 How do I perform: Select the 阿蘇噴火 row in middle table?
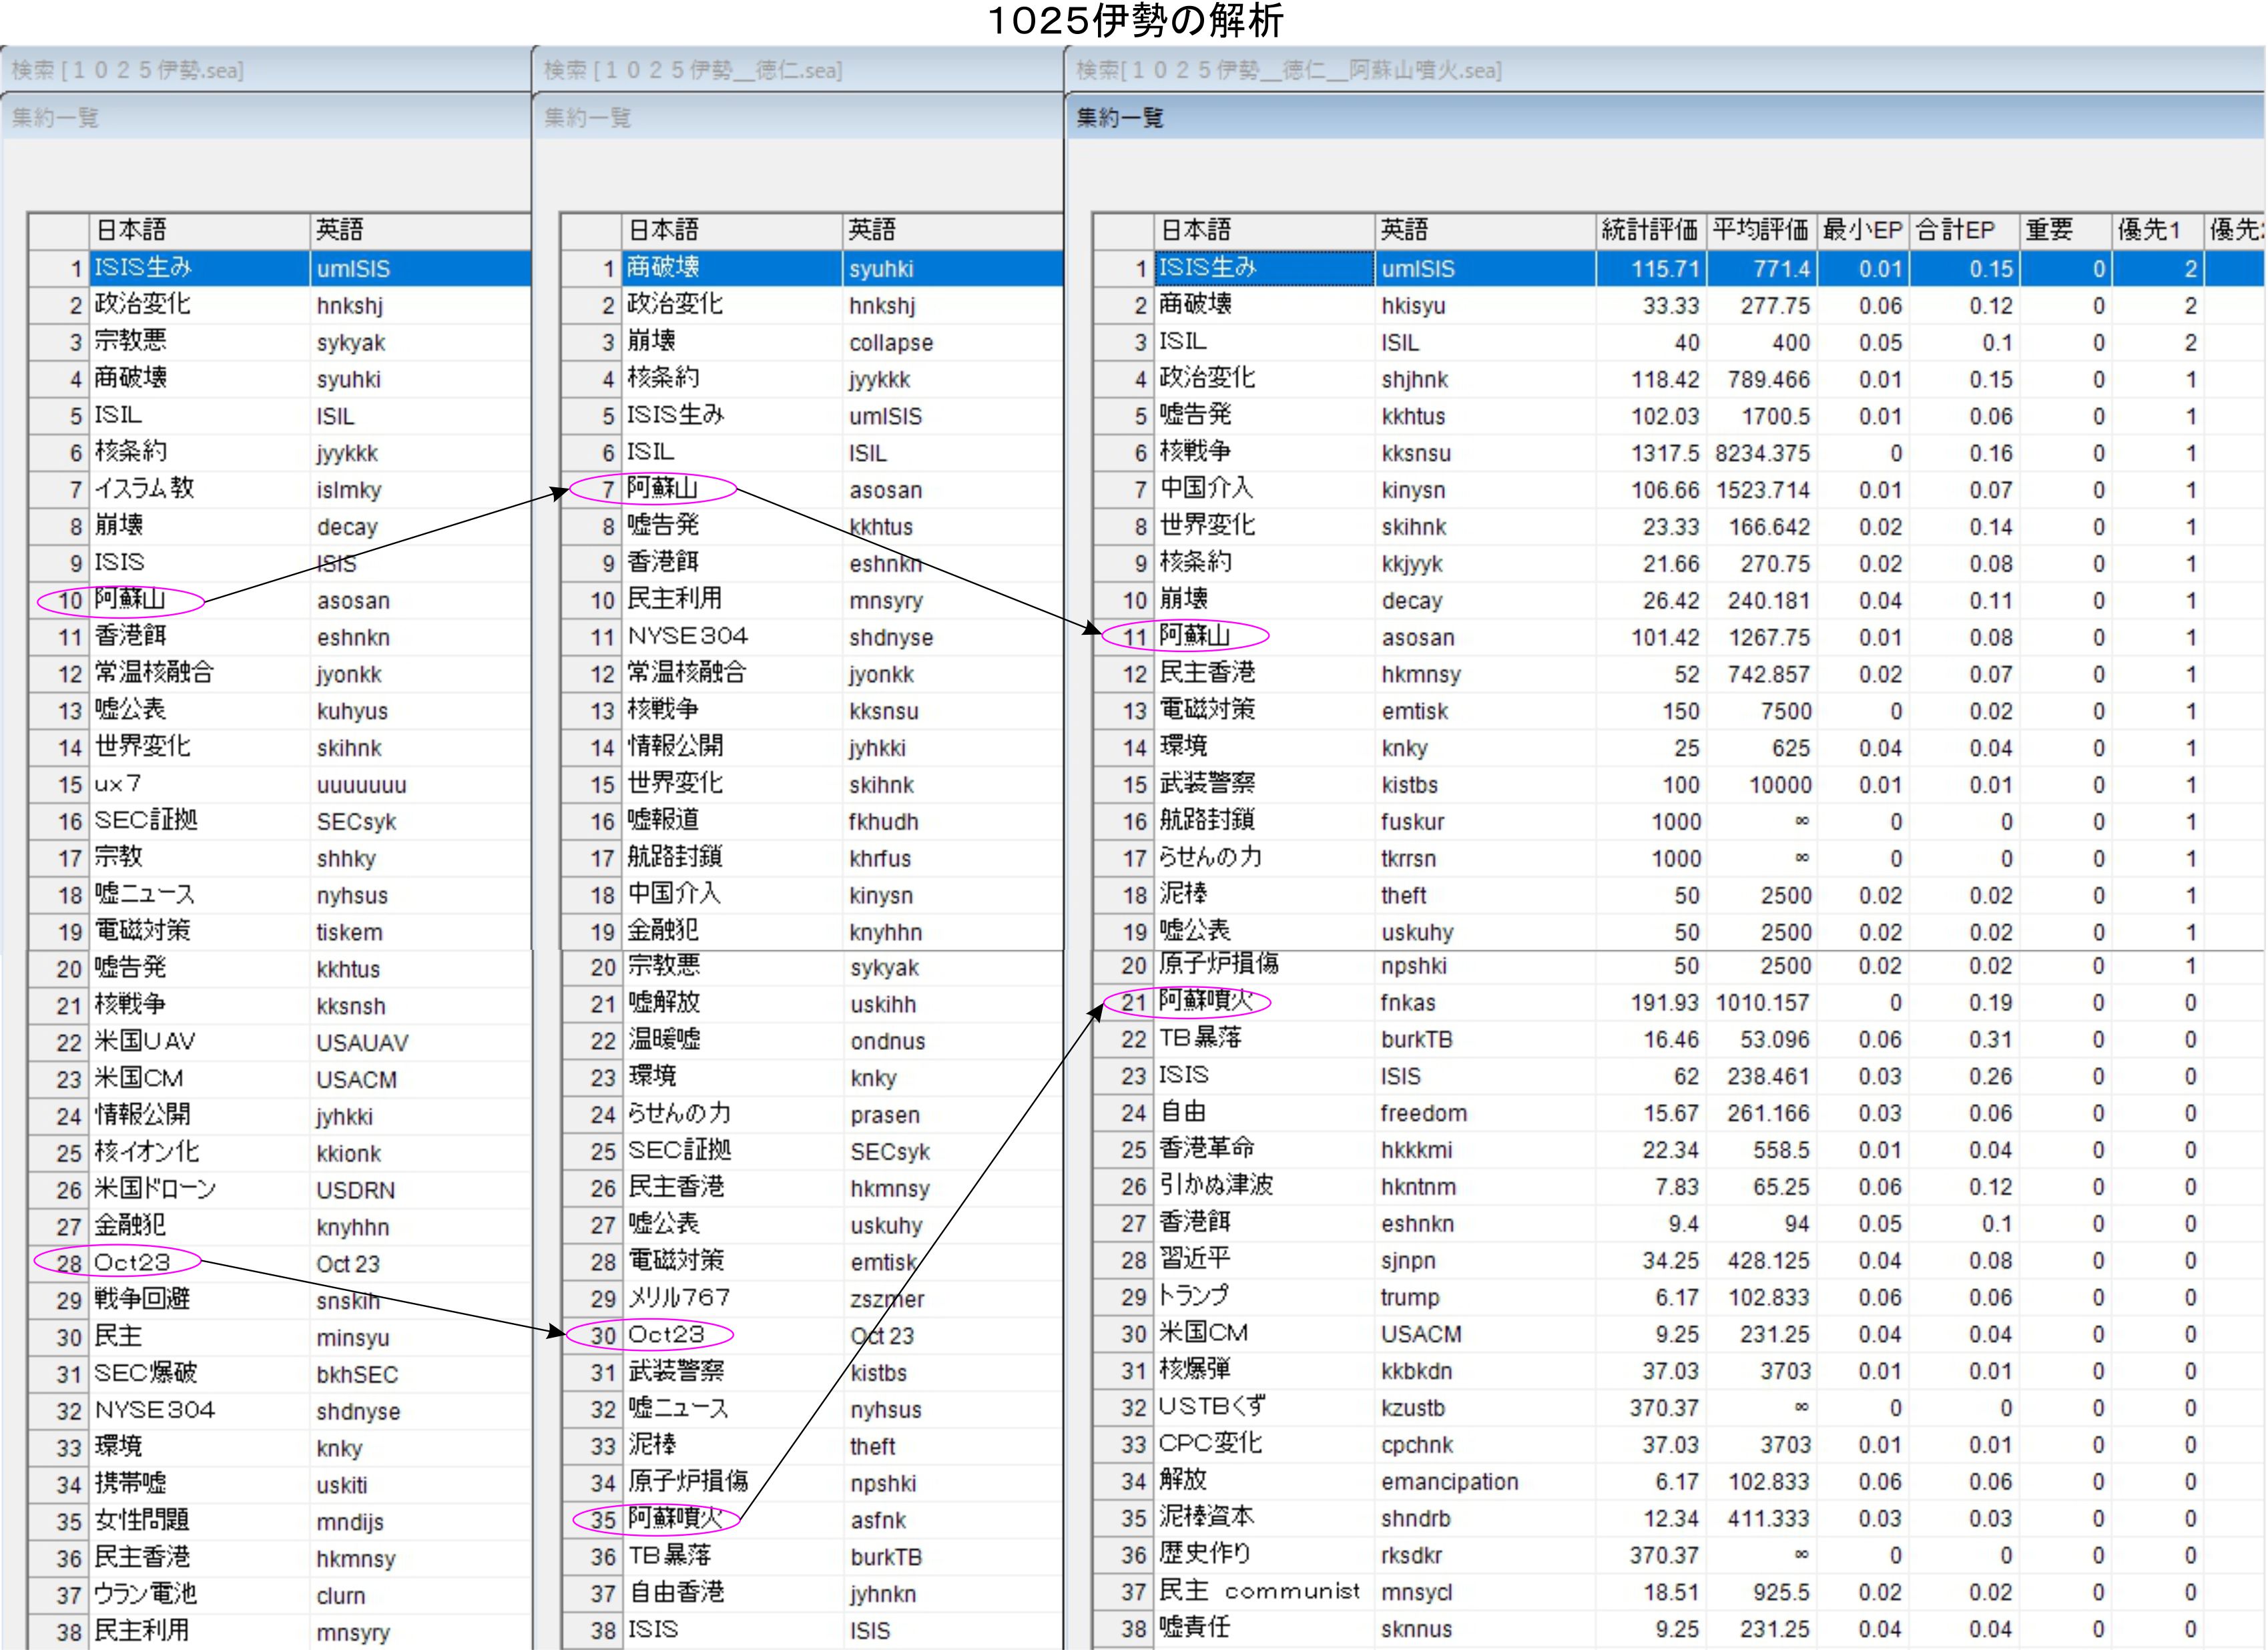pos(675,1519)
